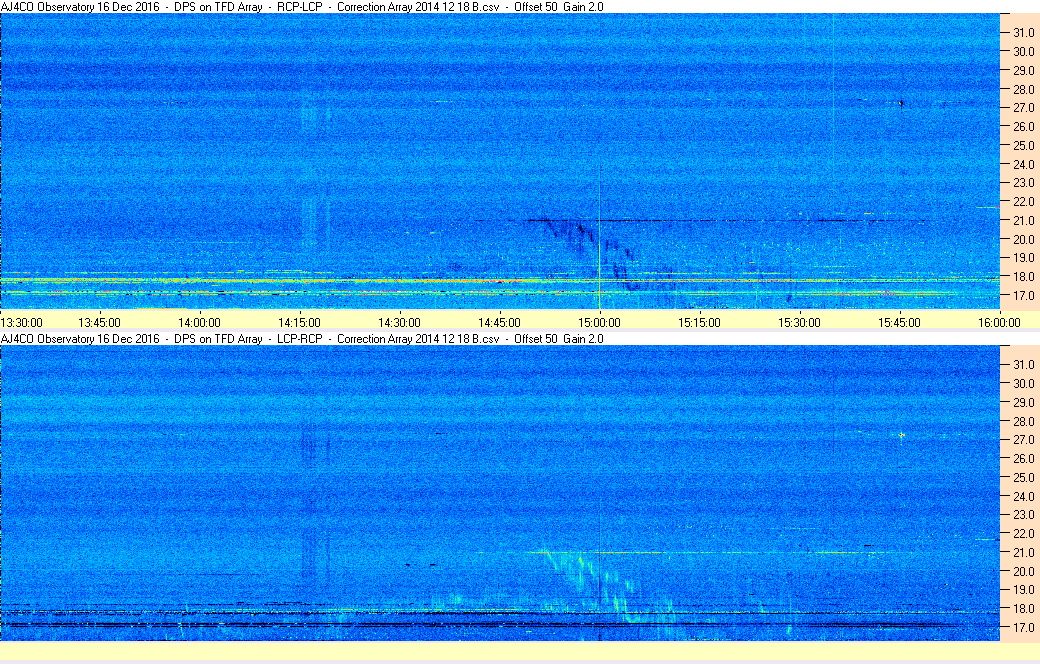
Task: Click 23.0 frequency label on LCP-RCP chart
Action: [1023, 515]
